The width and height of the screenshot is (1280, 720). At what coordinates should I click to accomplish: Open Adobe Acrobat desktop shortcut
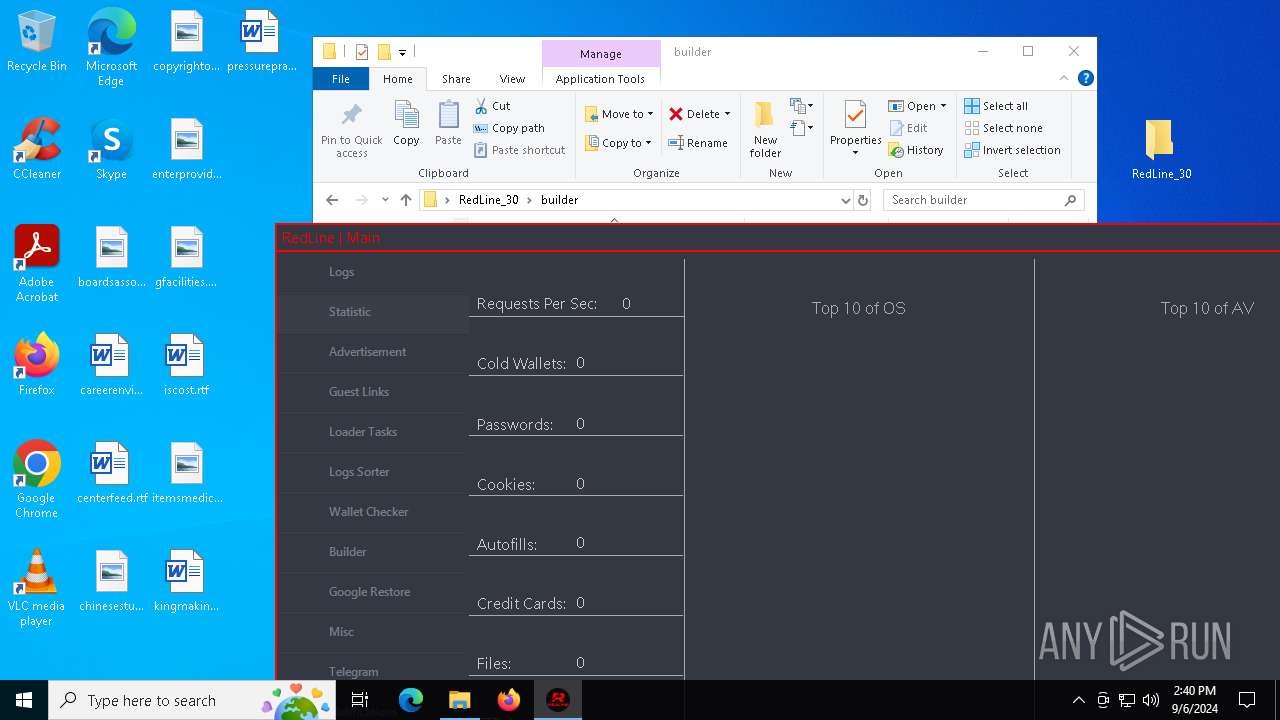36,264
